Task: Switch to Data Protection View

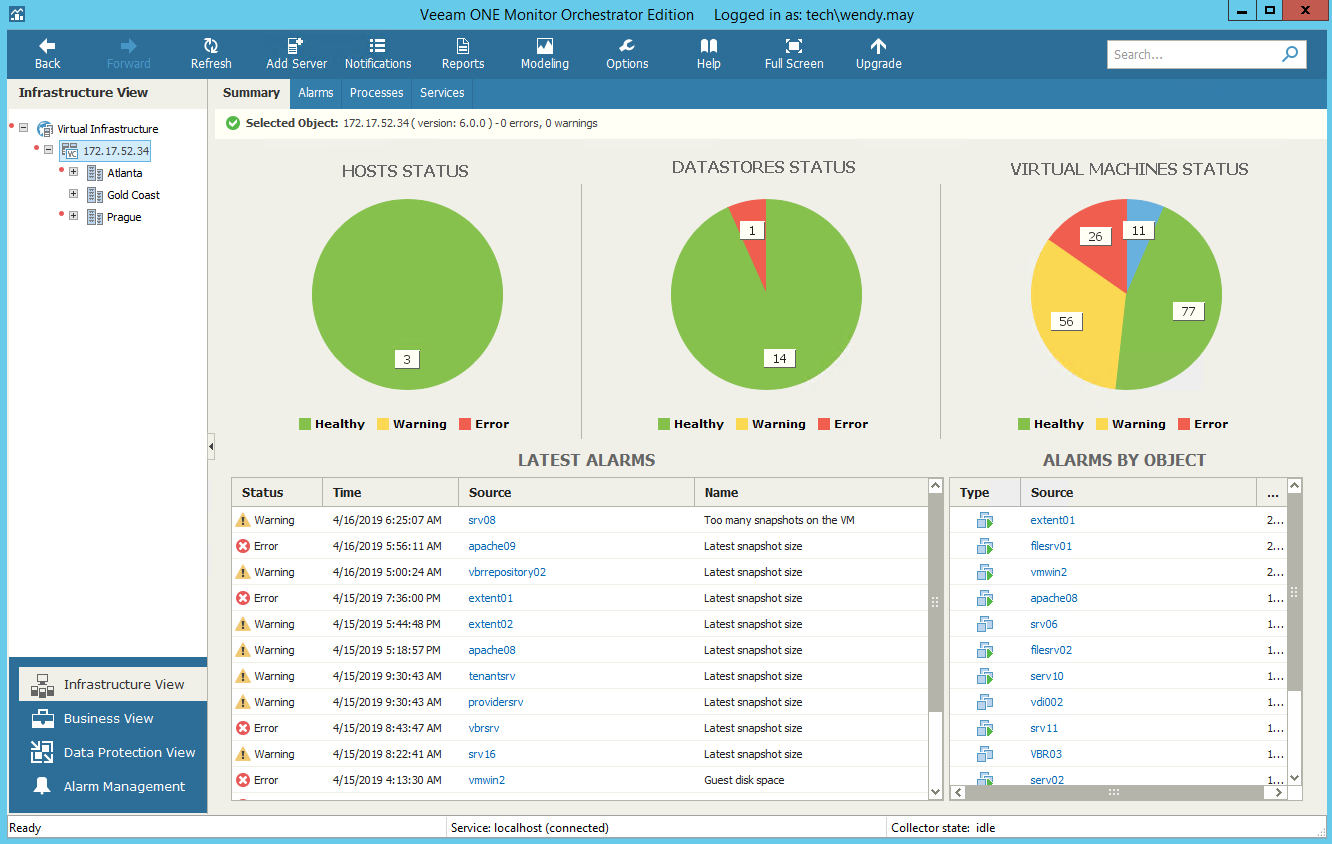Action: pos(113,753)
